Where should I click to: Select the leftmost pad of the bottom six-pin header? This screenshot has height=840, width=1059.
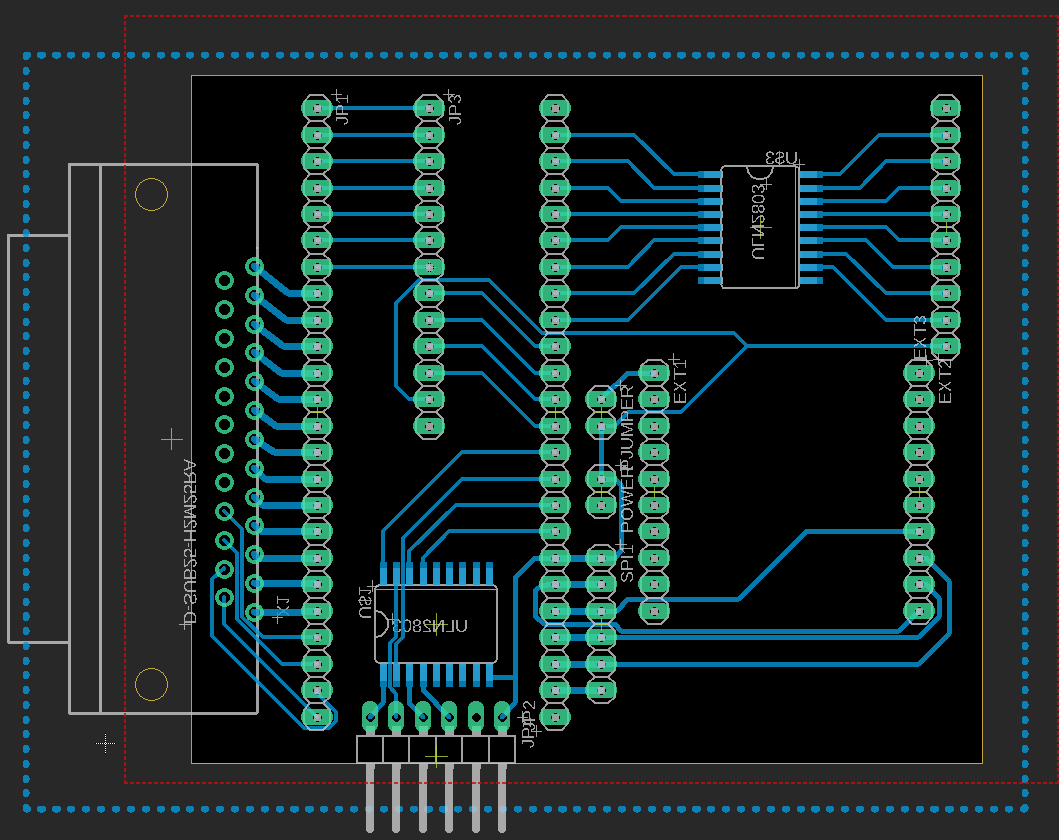coord(370,716)
